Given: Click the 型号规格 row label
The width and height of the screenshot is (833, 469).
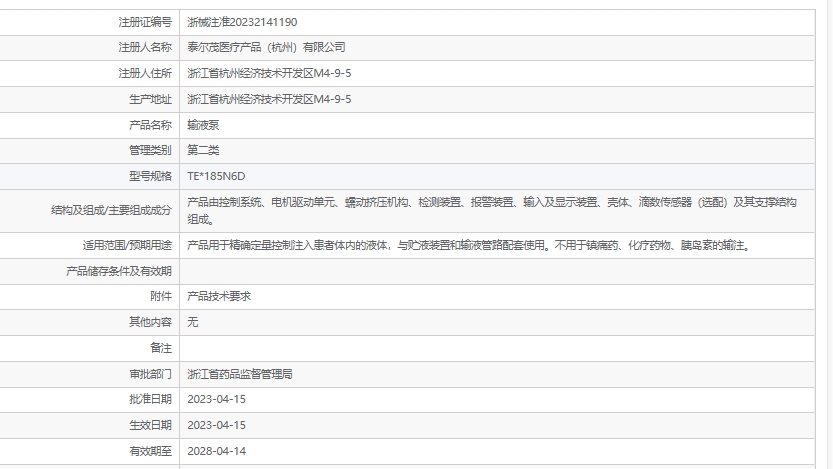Looking at the screenshot, I should click(x=151, y=176).
